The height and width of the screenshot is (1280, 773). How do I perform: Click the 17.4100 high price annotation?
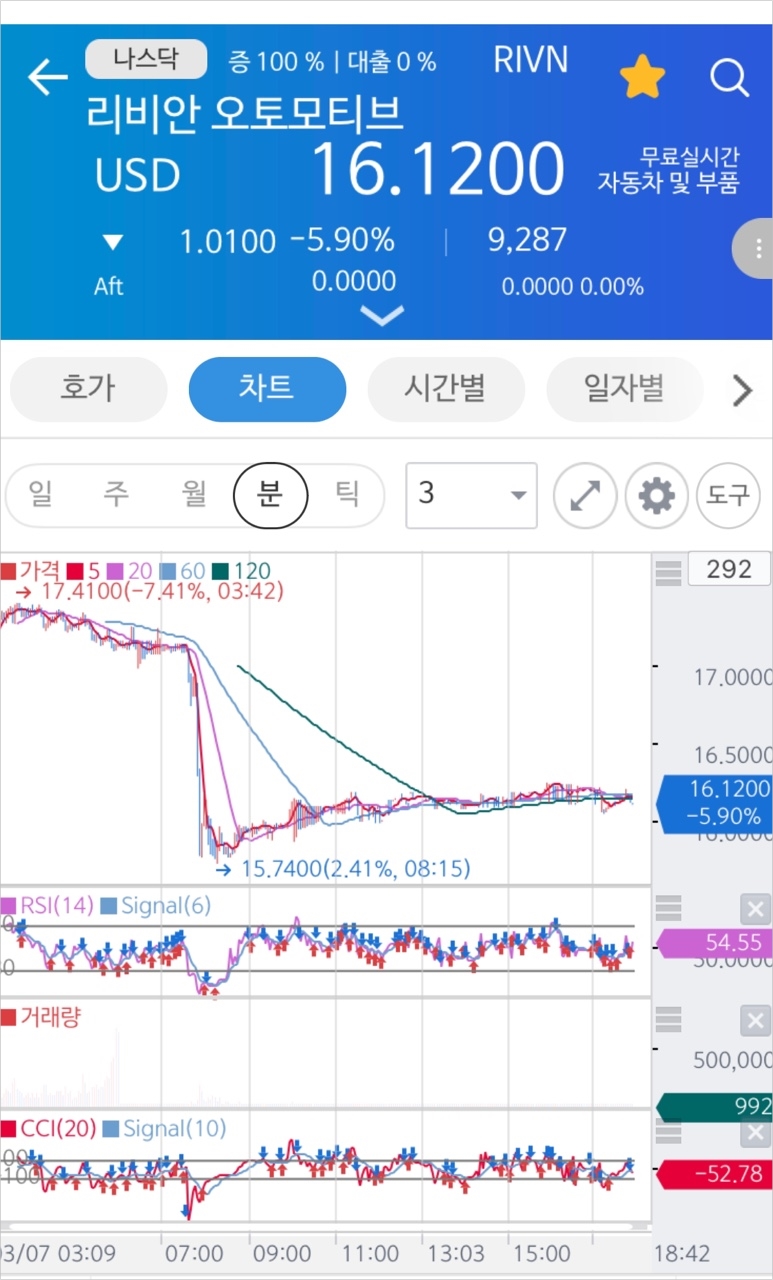[x=150, y=591]
